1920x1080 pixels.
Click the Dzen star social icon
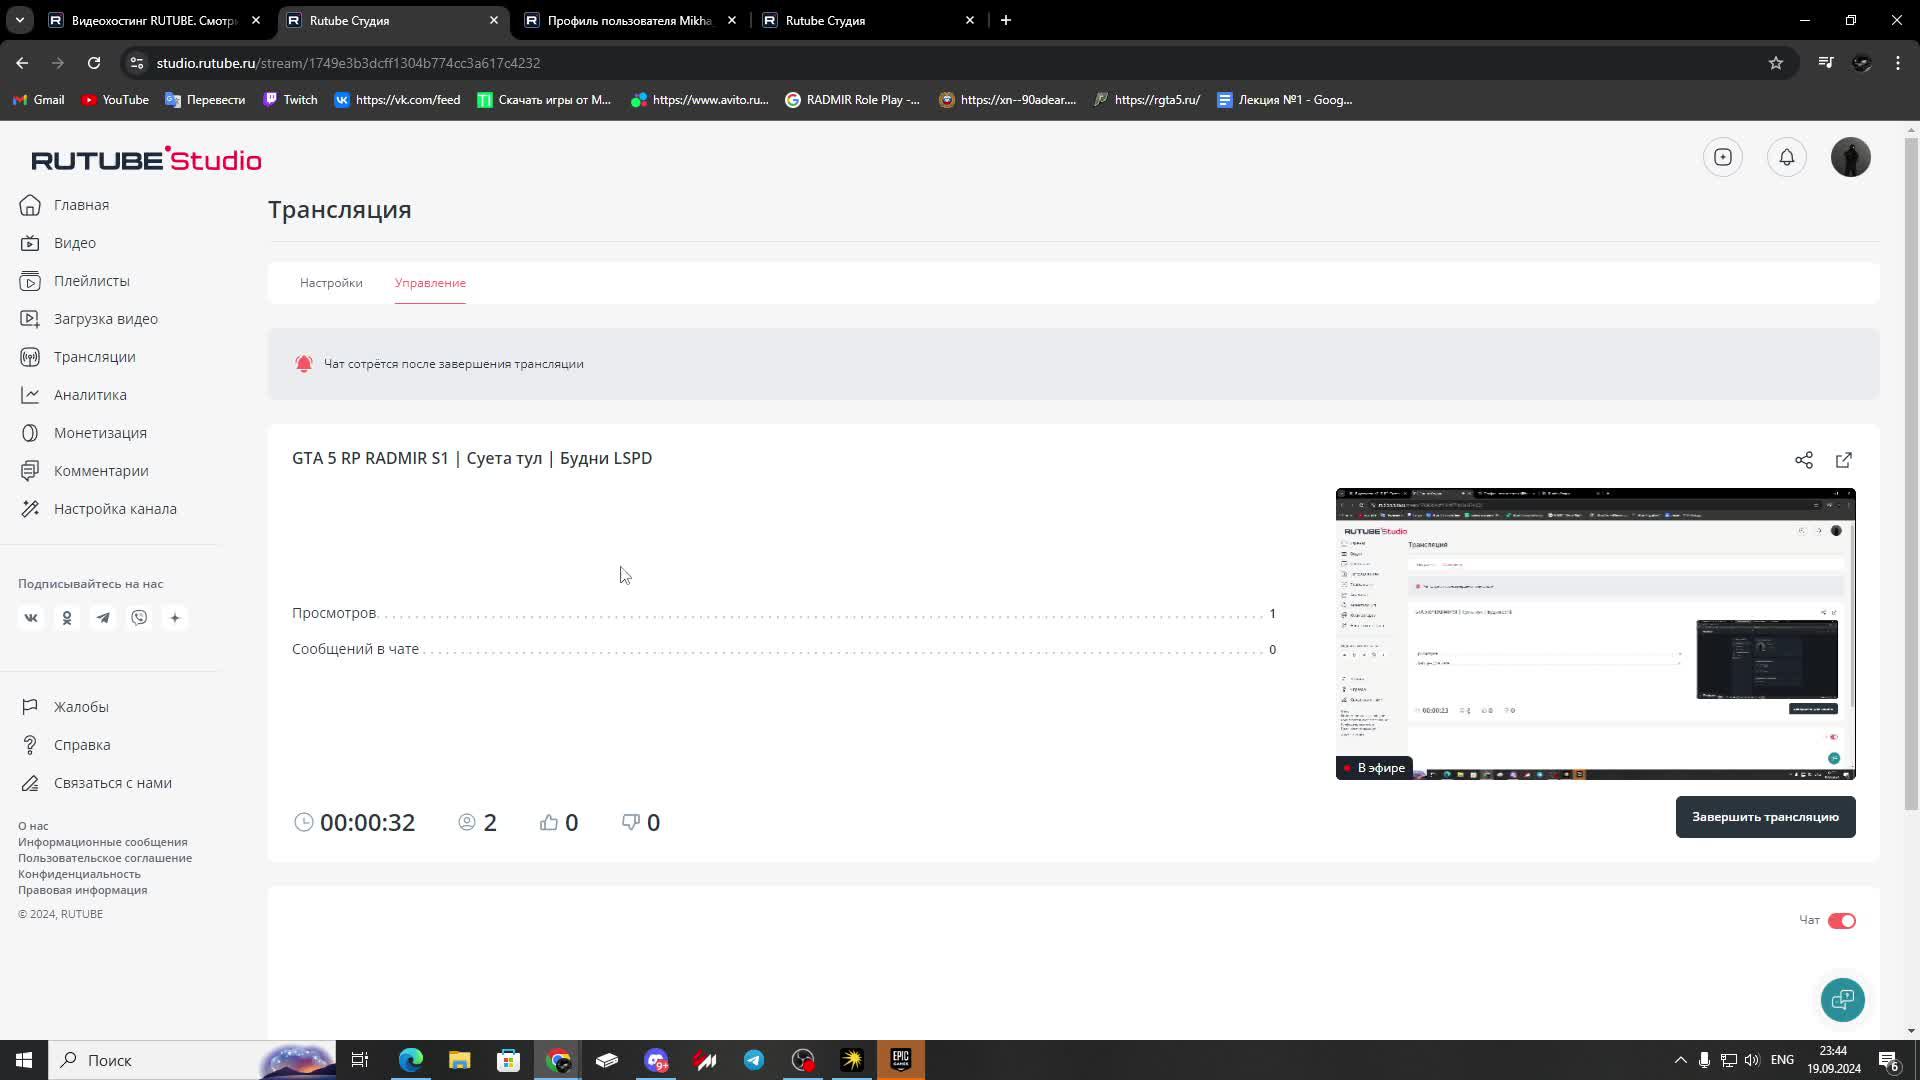tap(175, 618)
